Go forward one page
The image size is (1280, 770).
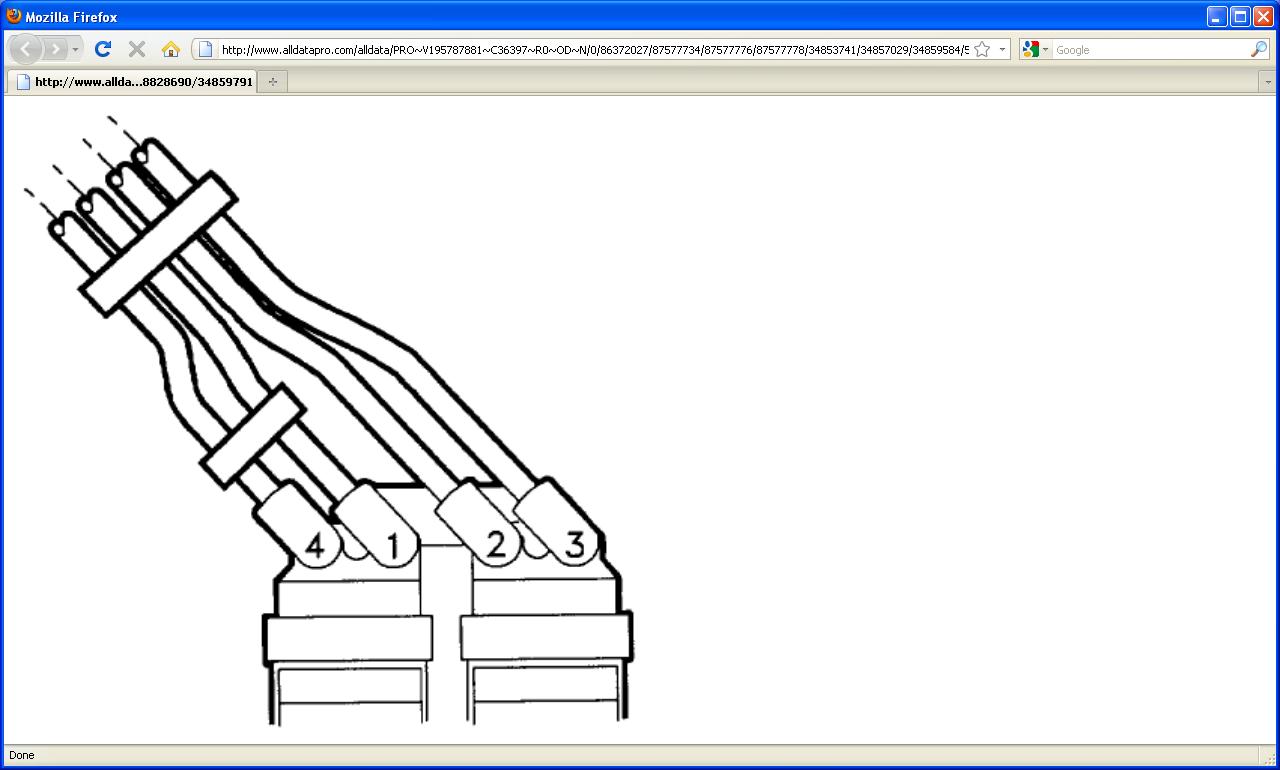click(55, 49)
